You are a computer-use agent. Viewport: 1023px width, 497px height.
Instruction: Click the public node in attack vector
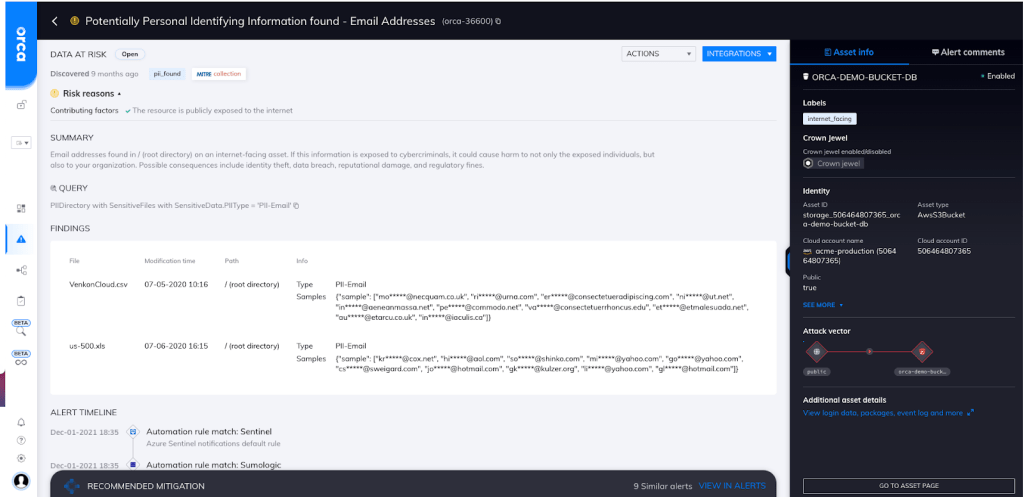pyautogui.click(x=817, y=351)
